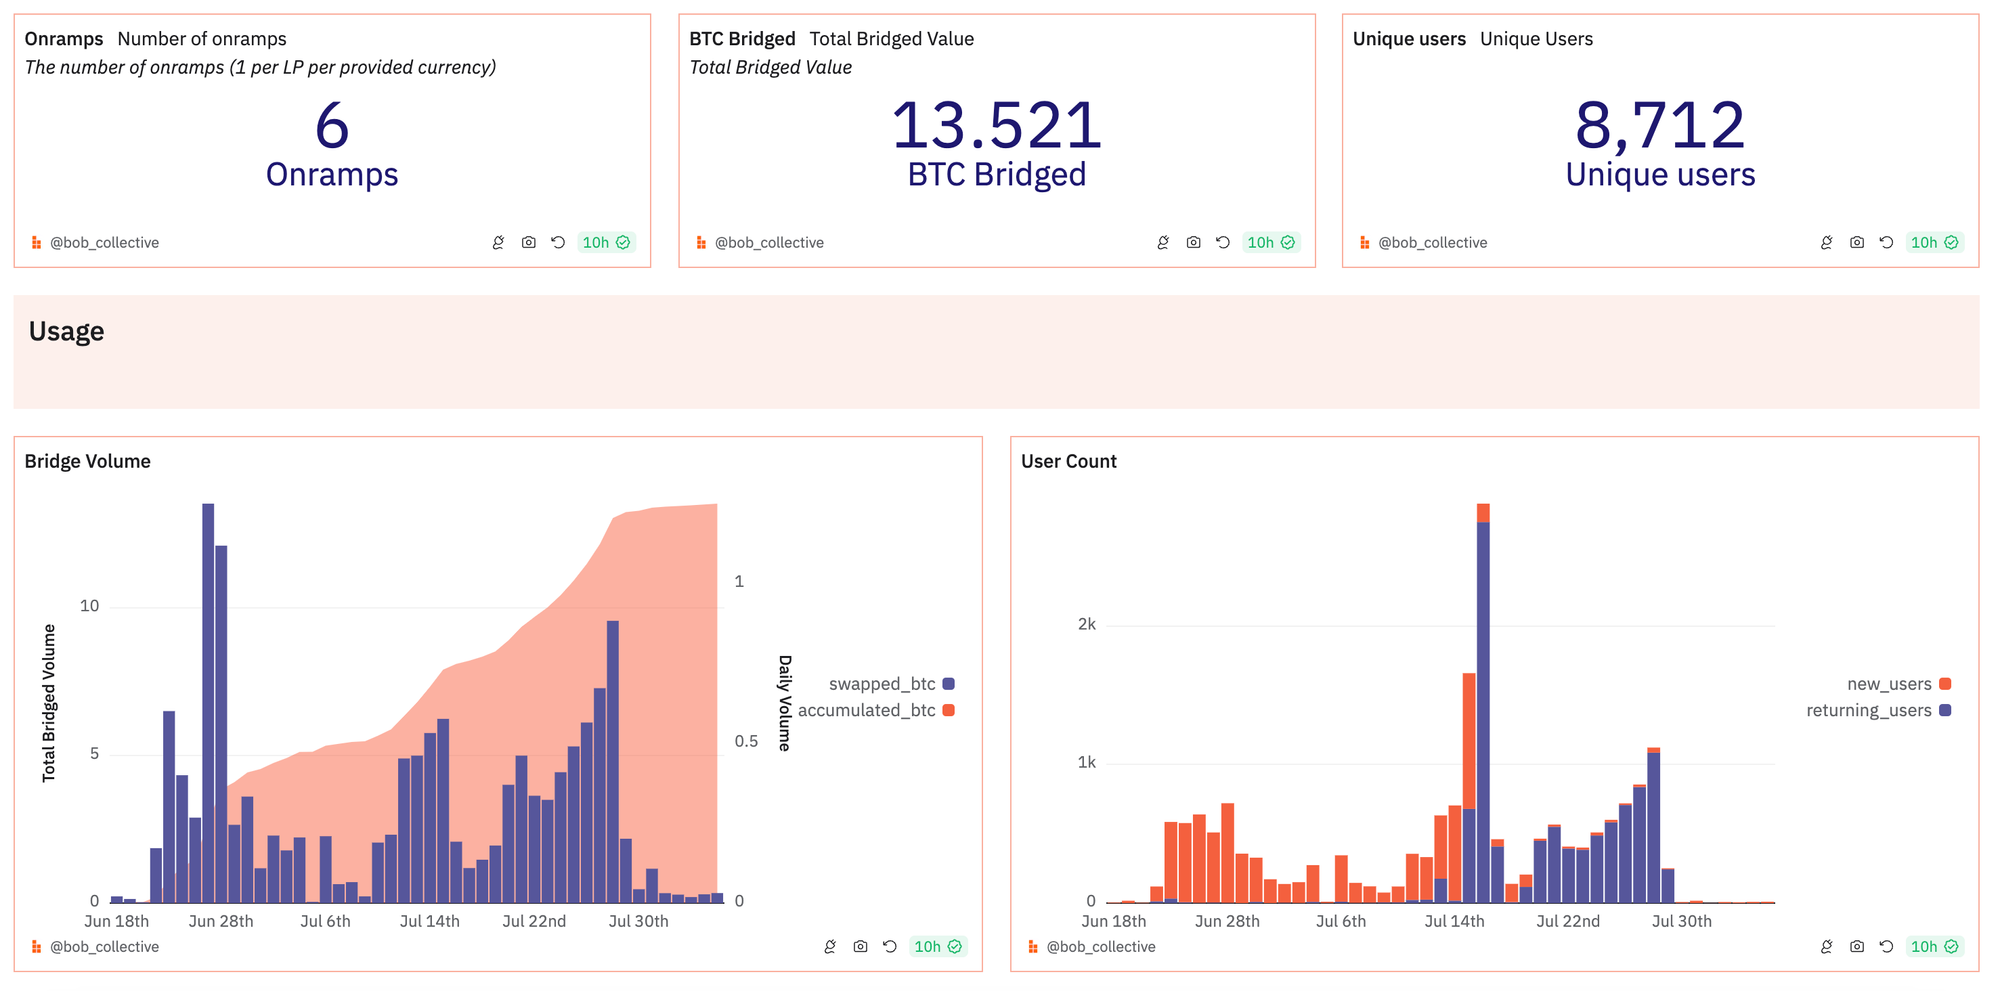Click the camera icon in Onramps panel

pyautogui.click(x=528, y=243)
